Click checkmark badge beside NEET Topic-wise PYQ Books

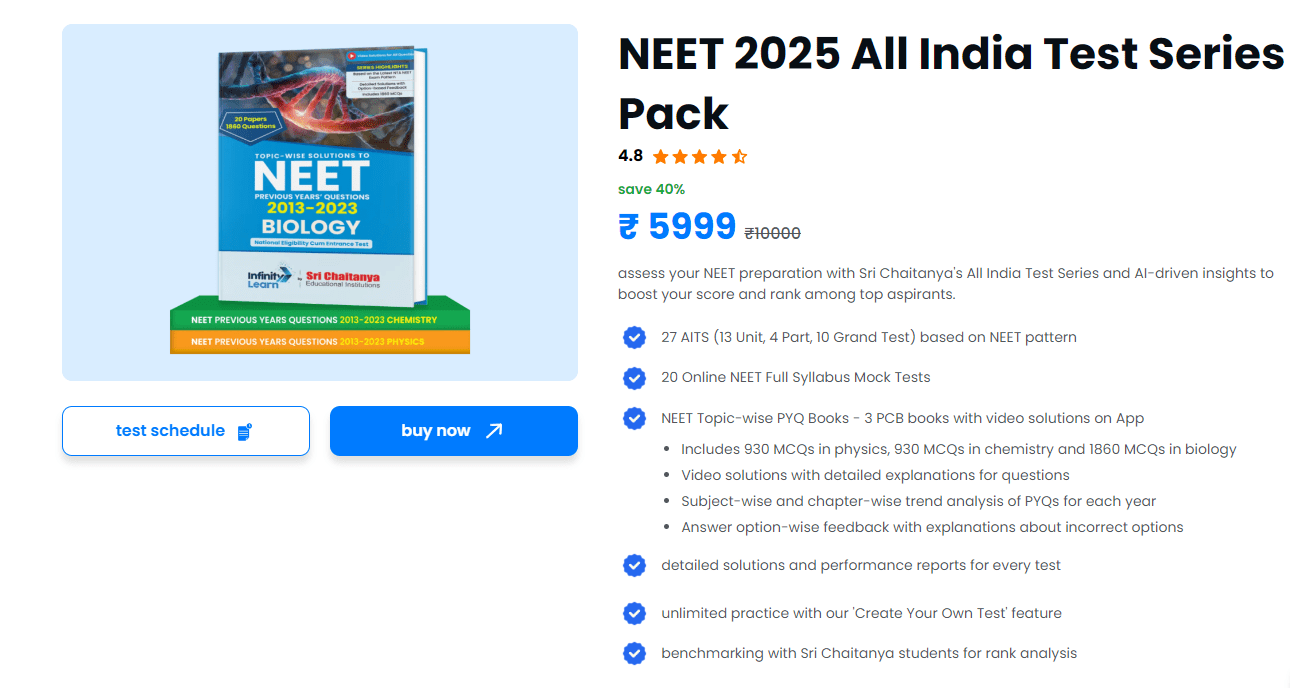[634, 418]
